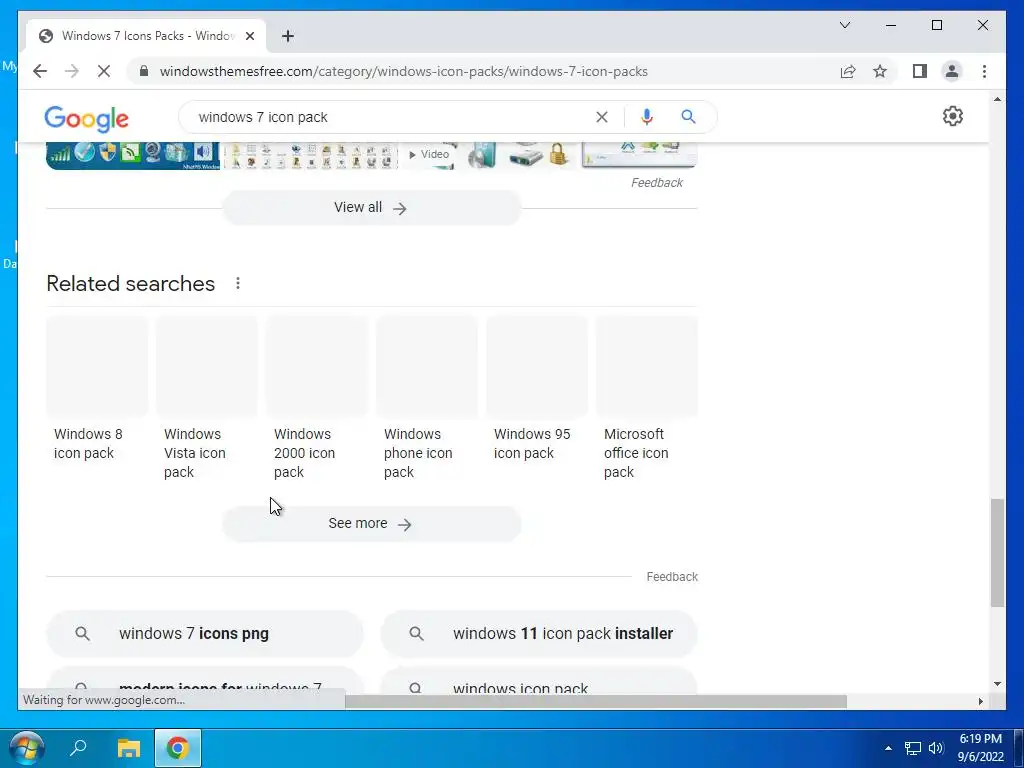Expand related searches with See more
Screen dimensions: 1024x768
click(372, 524)
